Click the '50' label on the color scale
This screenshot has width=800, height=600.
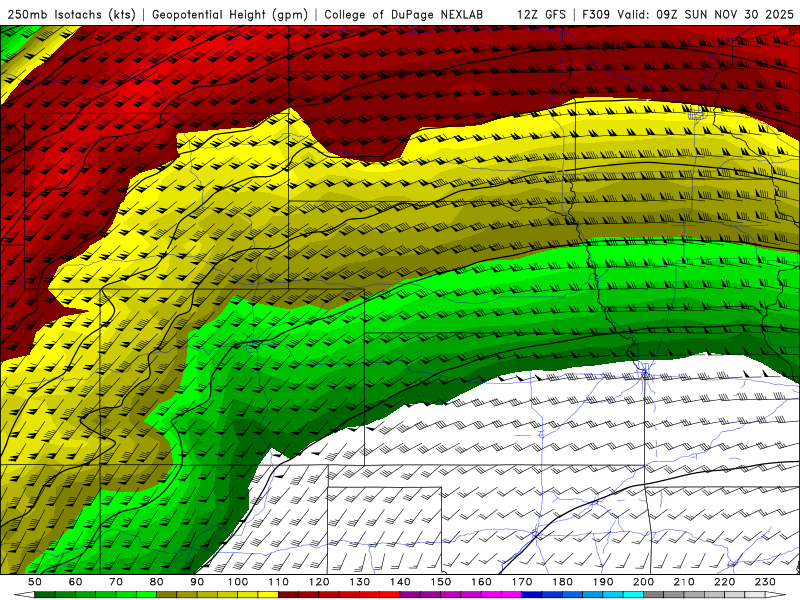[x=35, y=582]
